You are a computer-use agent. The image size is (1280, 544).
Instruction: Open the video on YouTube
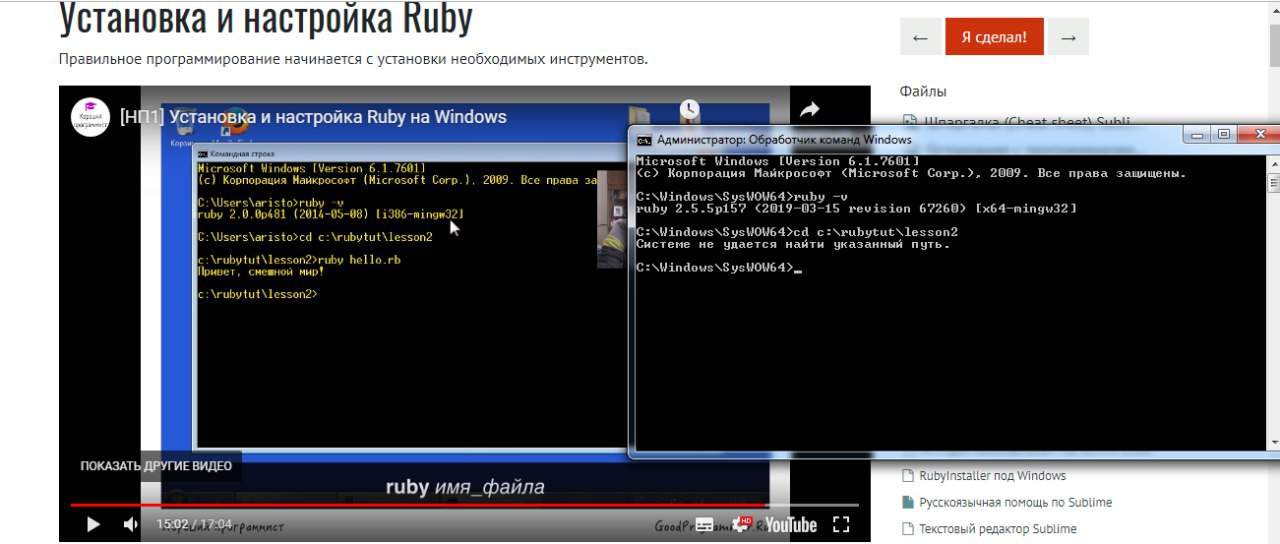pyautogui.click(x=791, y=524)
